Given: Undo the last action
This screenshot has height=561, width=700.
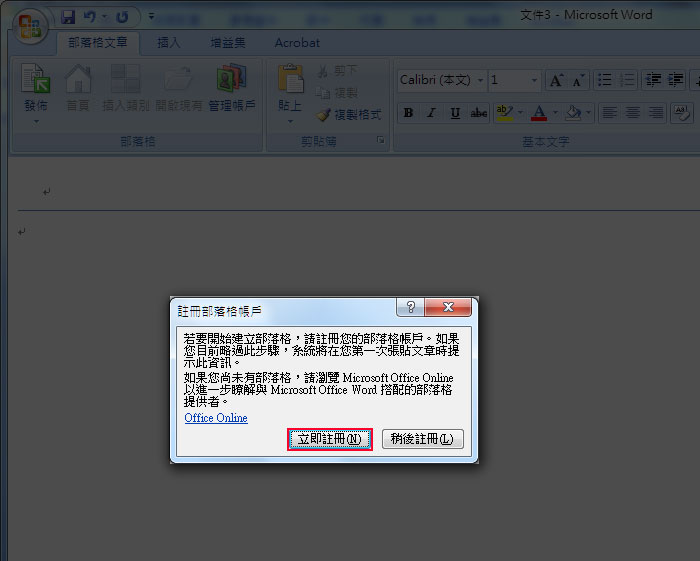Looking at the screenshot, I should tap(90, 17).
